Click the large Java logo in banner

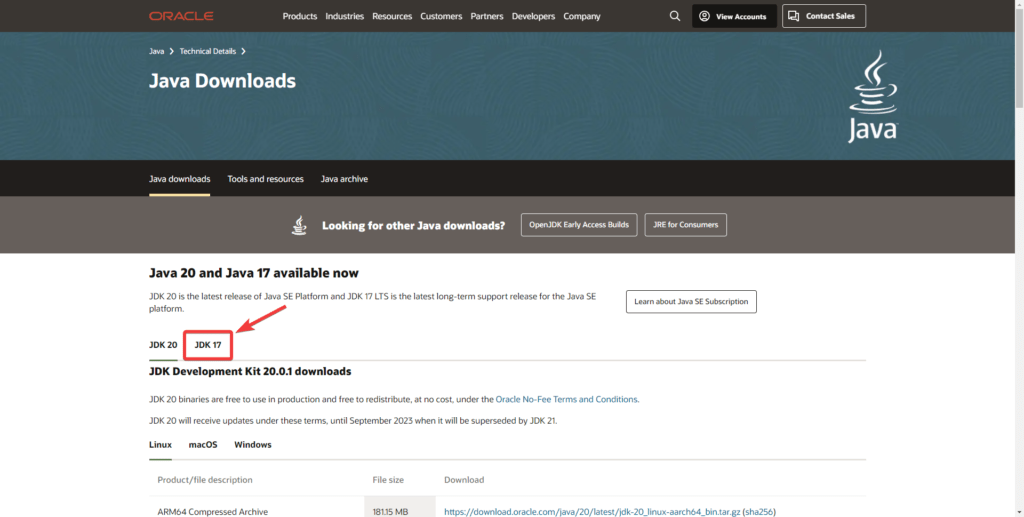872,97
